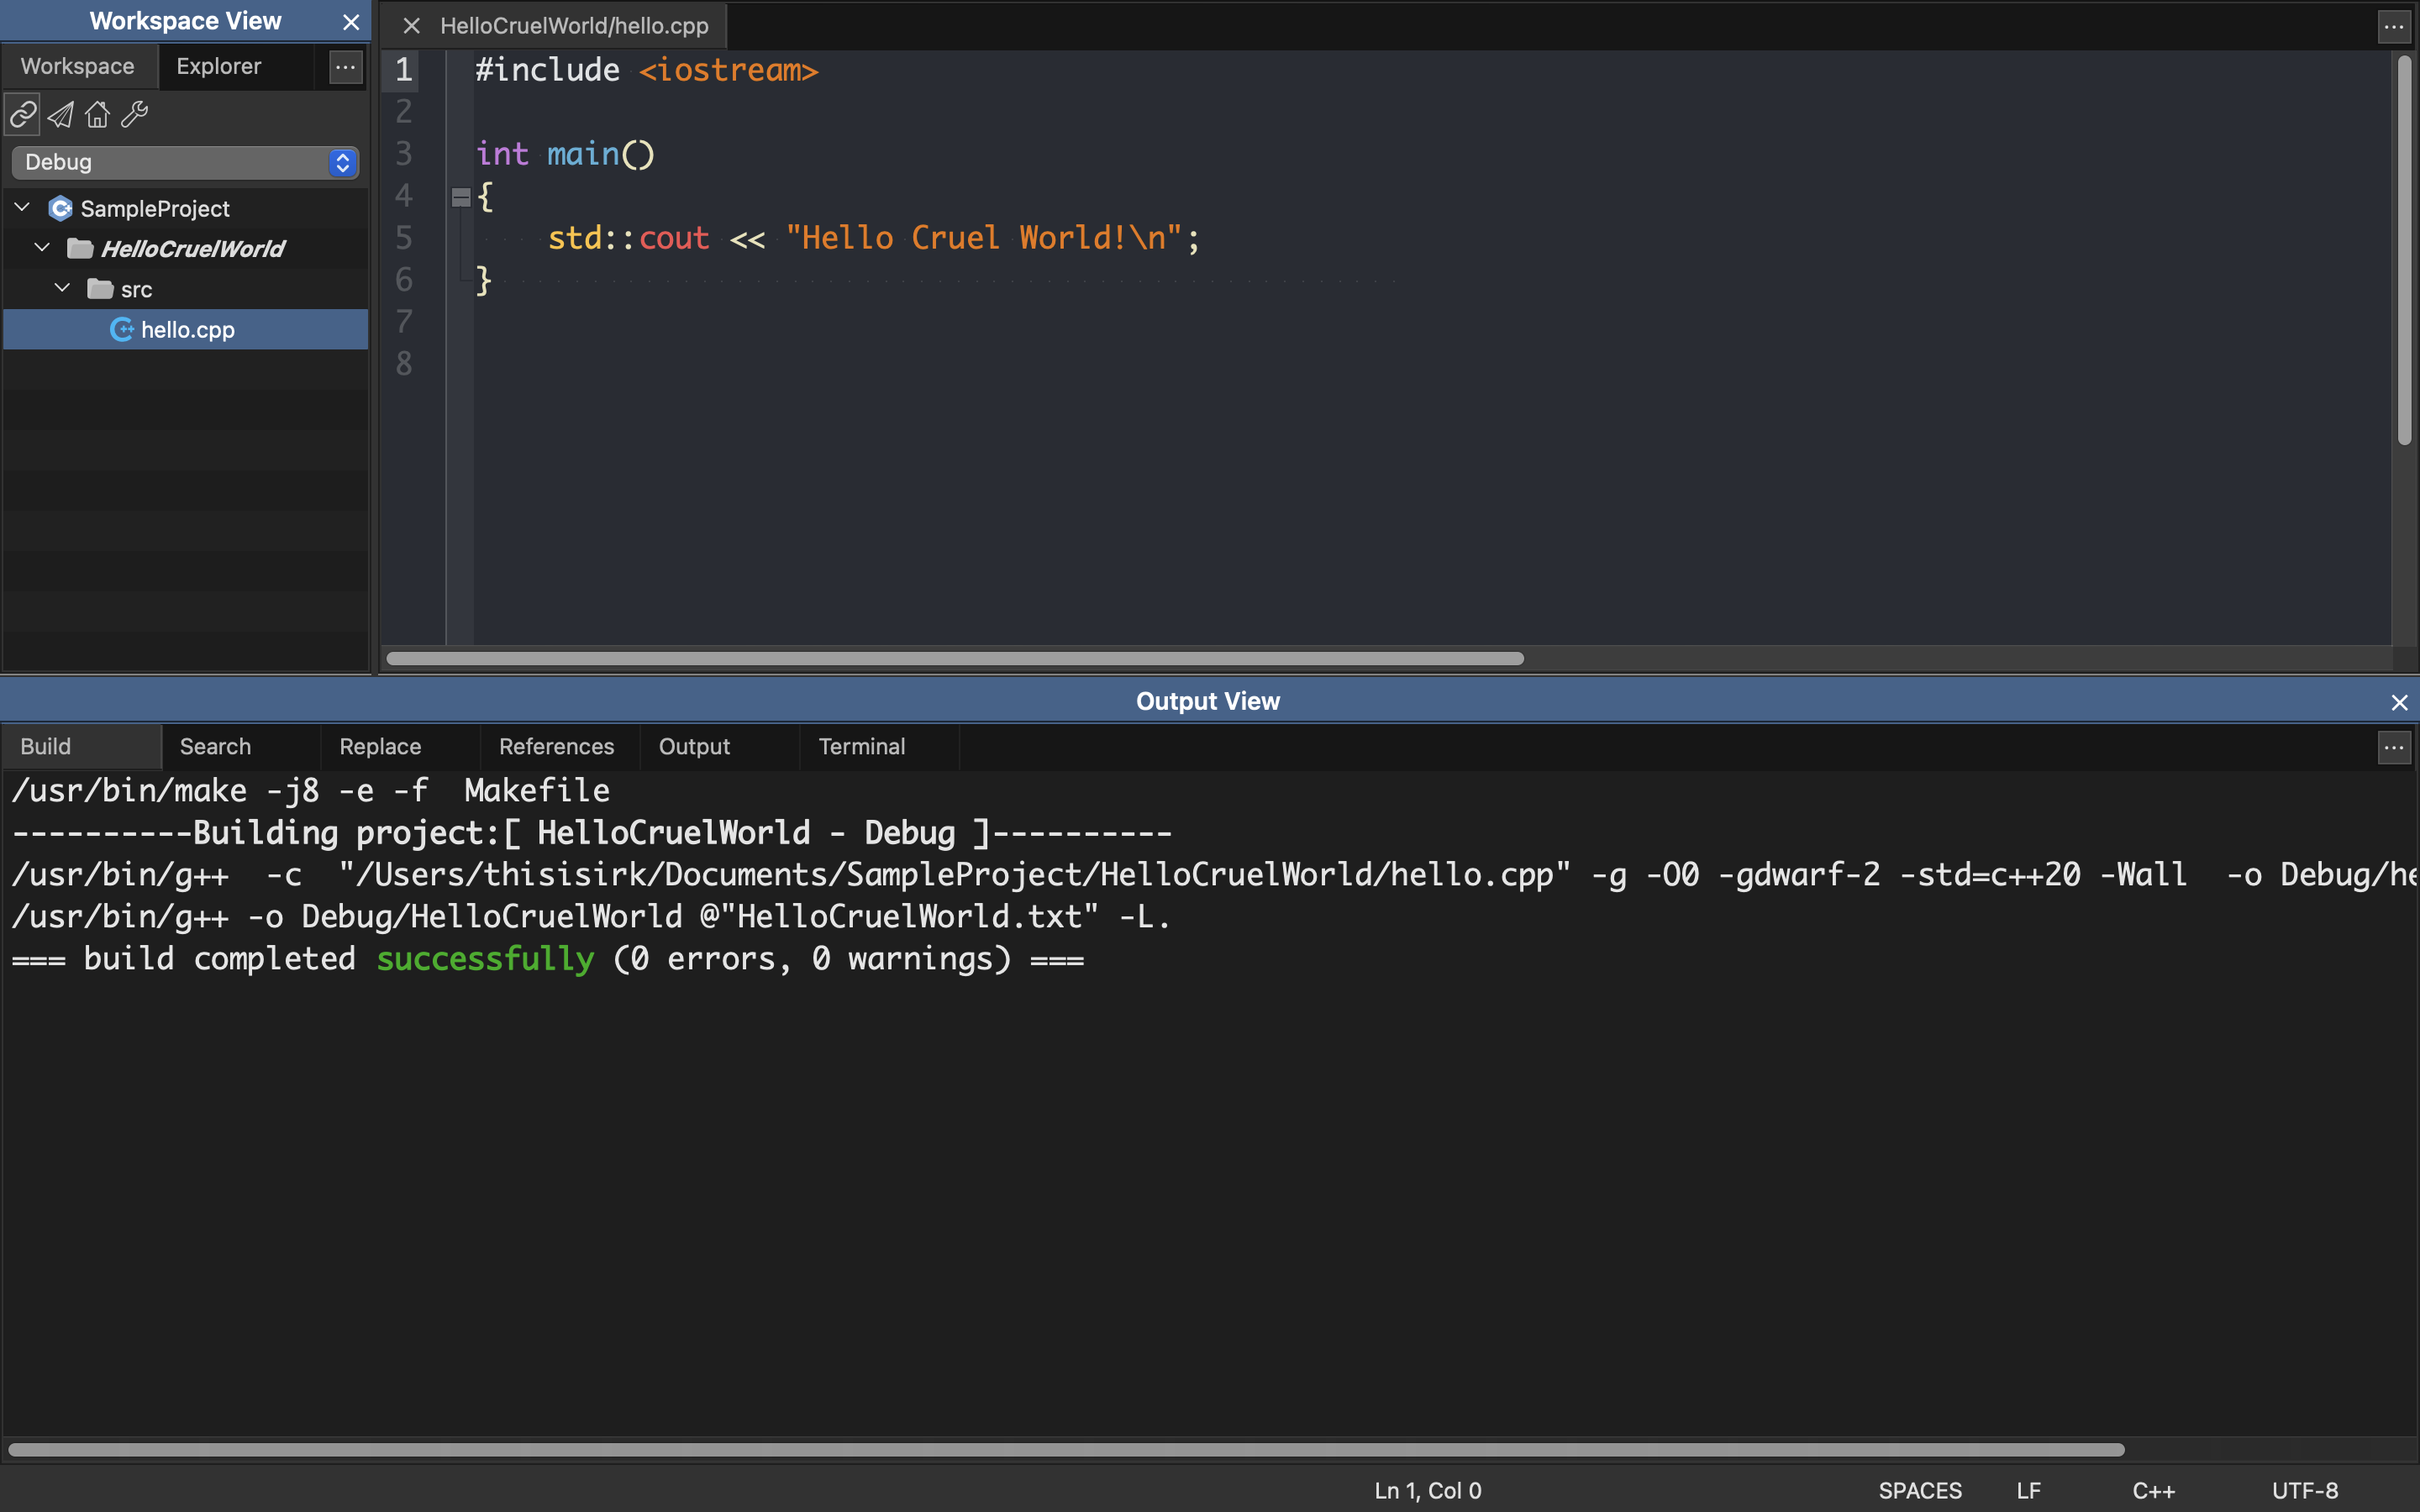Select hello.cpp in the workspace tree
Viewport: 2420px width, 1512px height.
187,329
